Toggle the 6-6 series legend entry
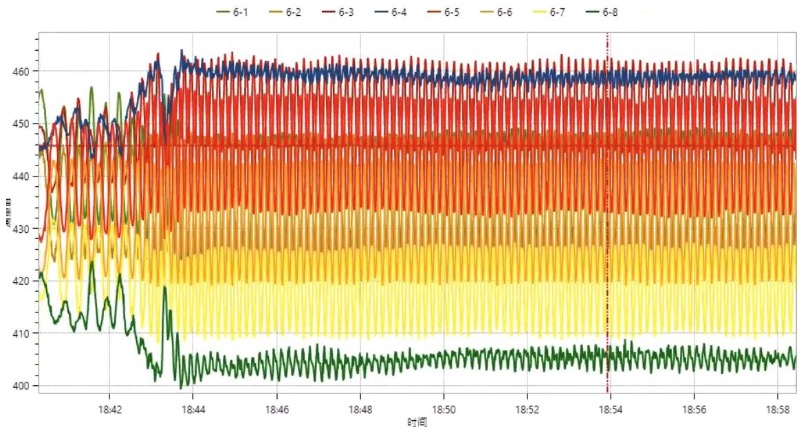This screenshot has height=440, width=810. coord(496,12)
